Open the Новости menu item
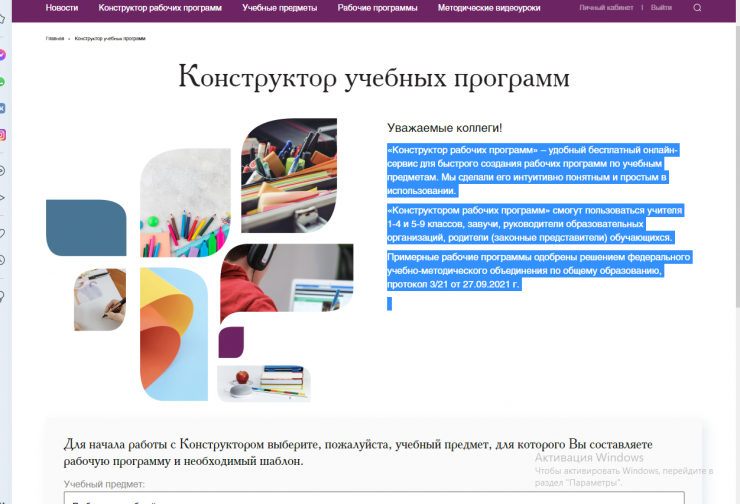Image resolution: width=740 pixels, height=504 pixels. coord(62,7)
